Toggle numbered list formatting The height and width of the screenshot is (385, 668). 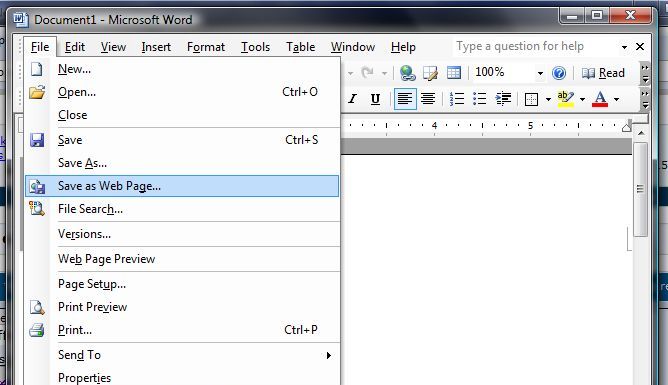pyautogui.click(x=457, y=99)
